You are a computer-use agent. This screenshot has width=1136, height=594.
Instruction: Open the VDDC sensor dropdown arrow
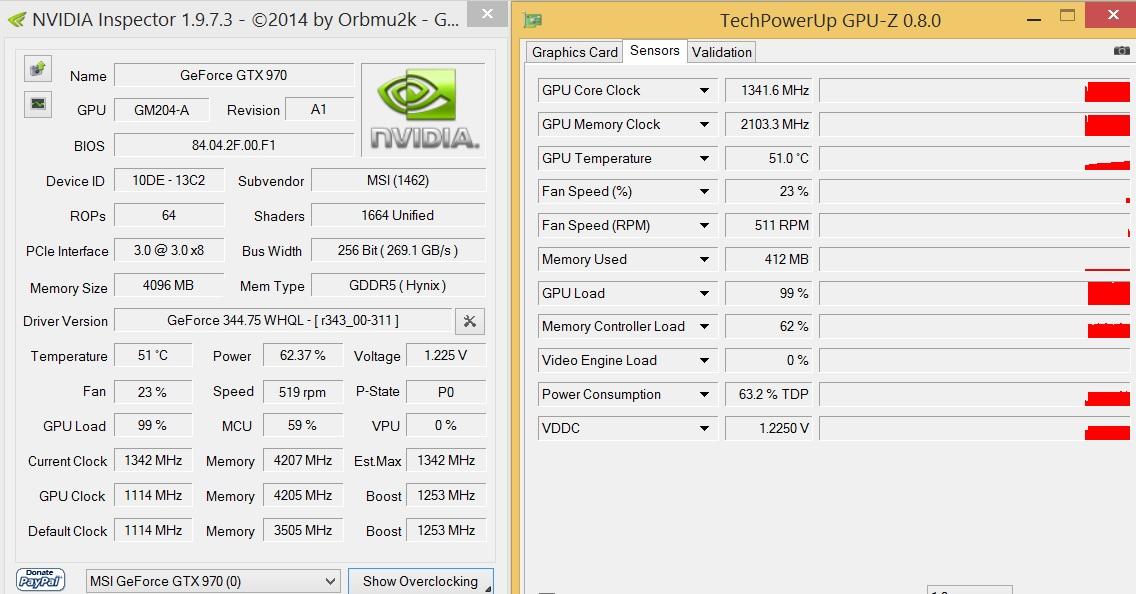click(x=704, y=429)
